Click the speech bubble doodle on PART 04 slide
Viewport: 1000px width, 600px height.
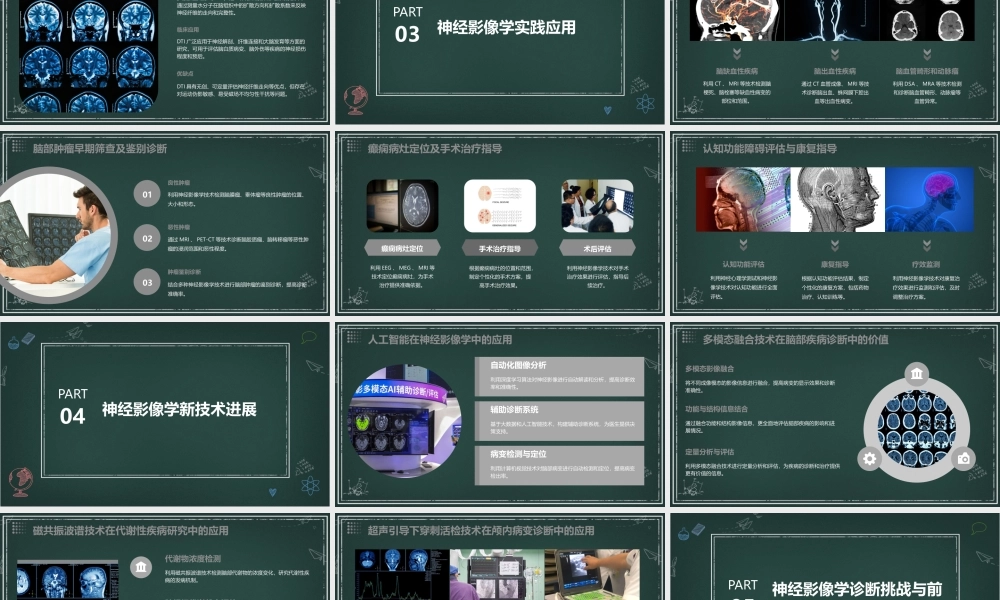coord(309,337)
